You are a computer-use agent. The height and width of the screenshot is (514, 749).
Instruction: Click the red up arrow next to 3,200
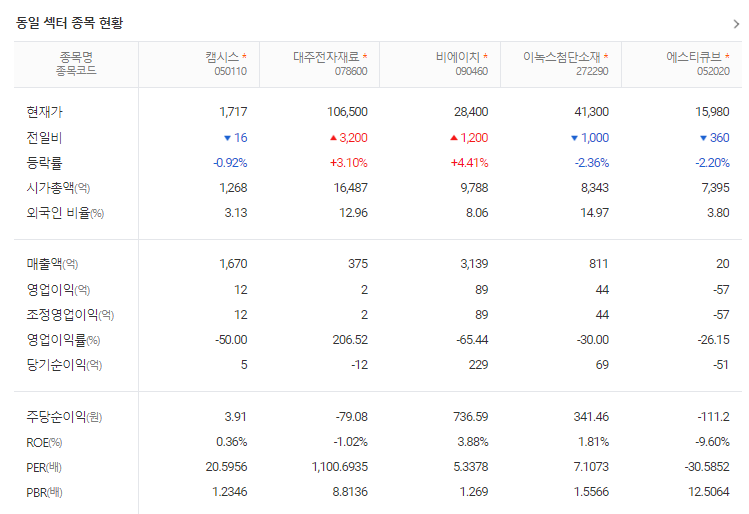tap(333, 138)
